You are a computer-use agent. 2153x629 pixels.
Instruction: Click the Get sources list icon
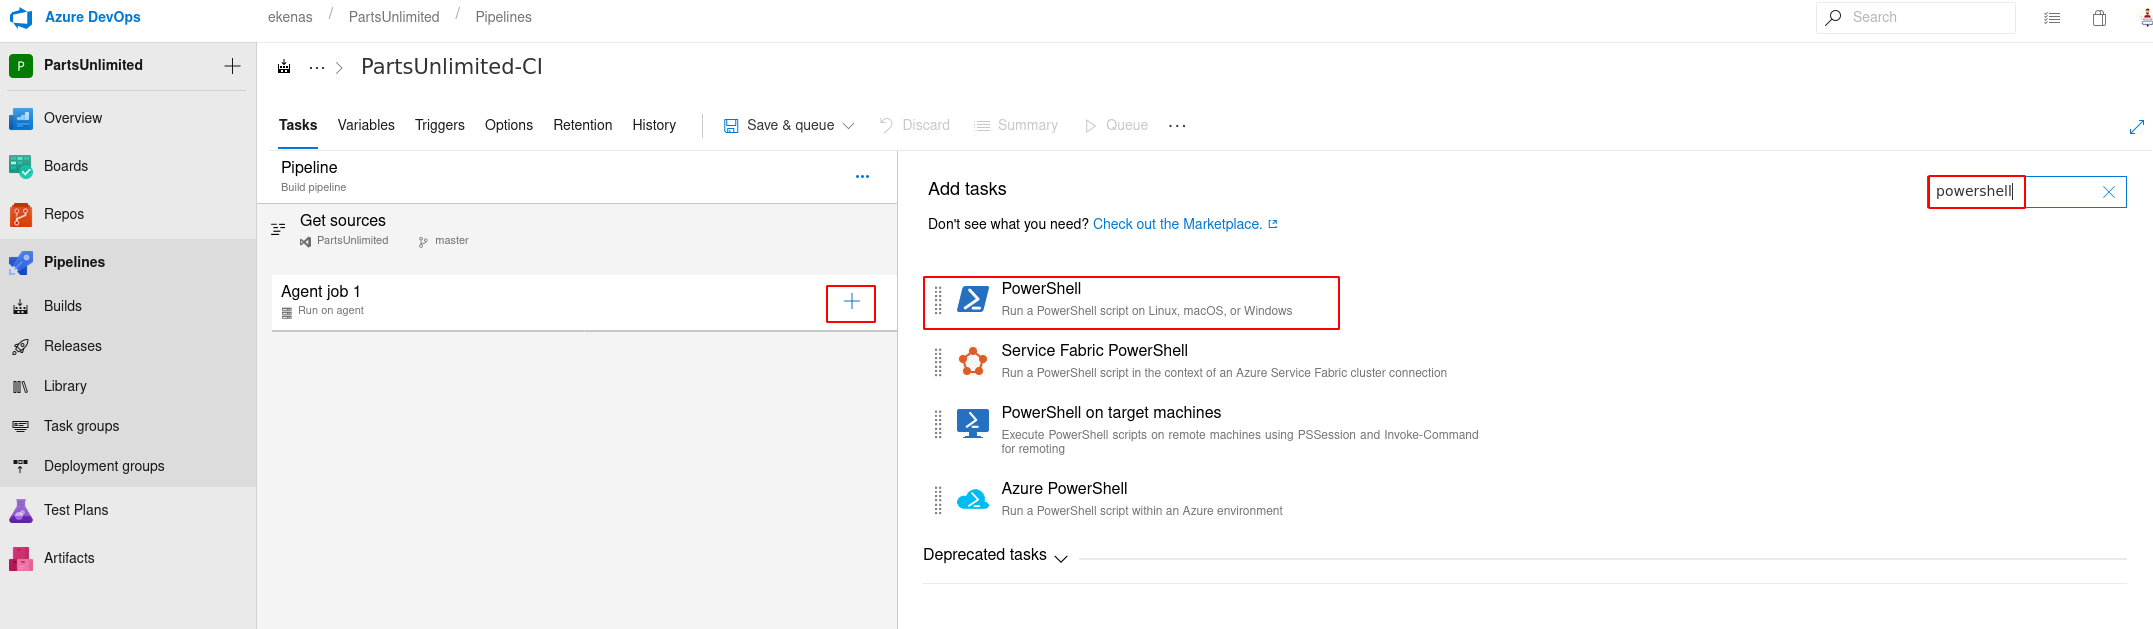click(x=278, y=229)
